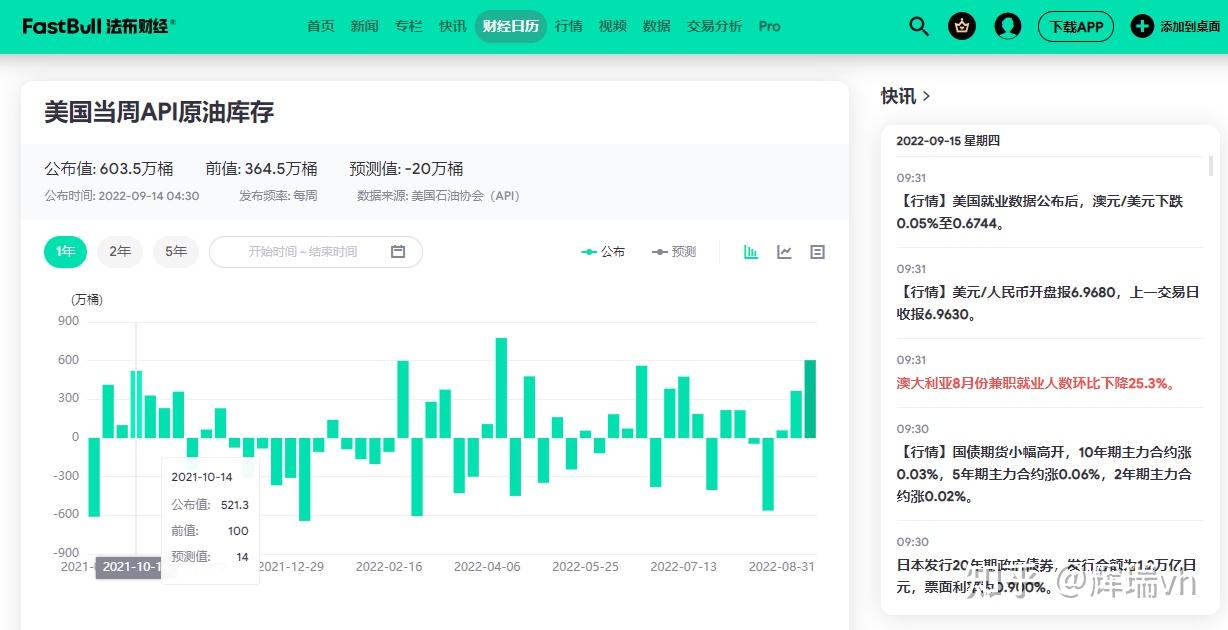Select the 财经日历 navigation tab
1228x630 pixels.
click(511, 26)
